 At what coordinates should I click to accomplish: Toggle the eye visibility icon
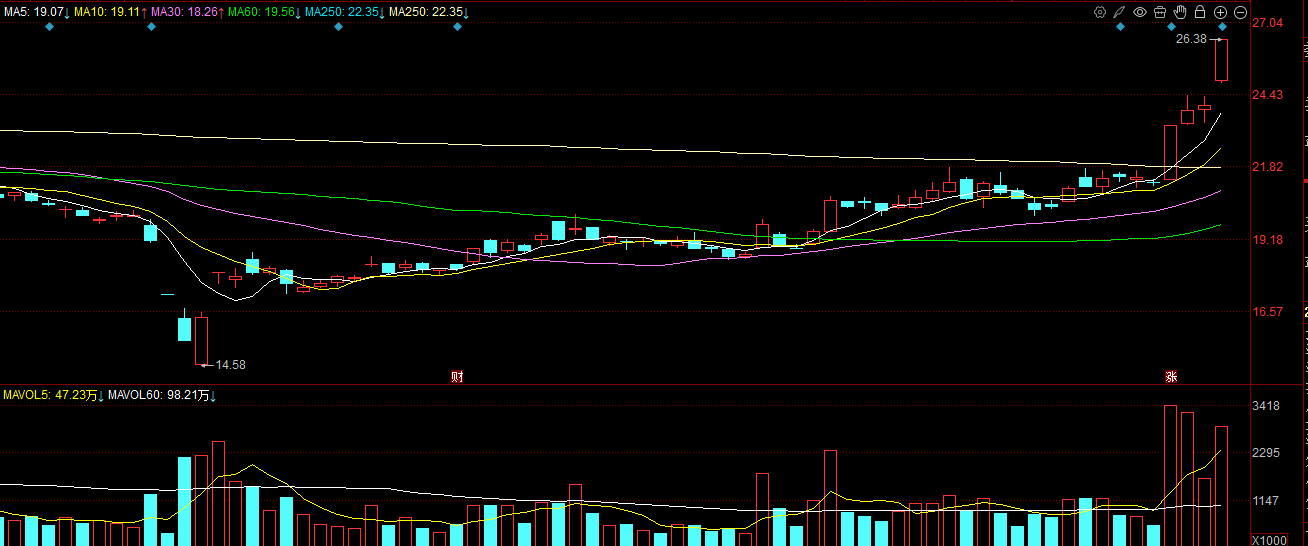click(1140, 12)
